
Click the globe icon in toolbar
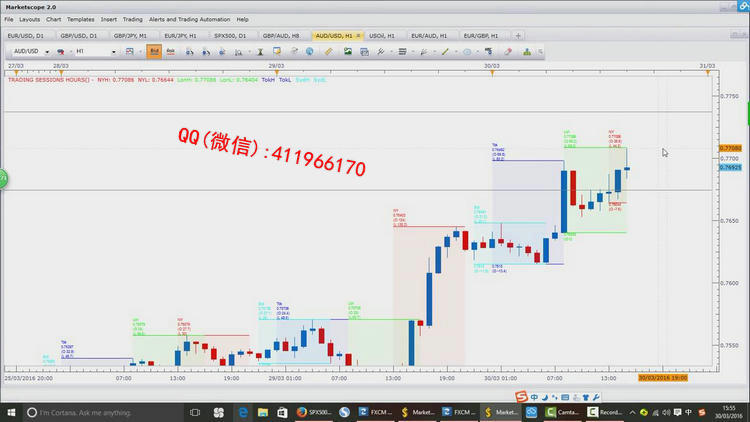[309, 51]
